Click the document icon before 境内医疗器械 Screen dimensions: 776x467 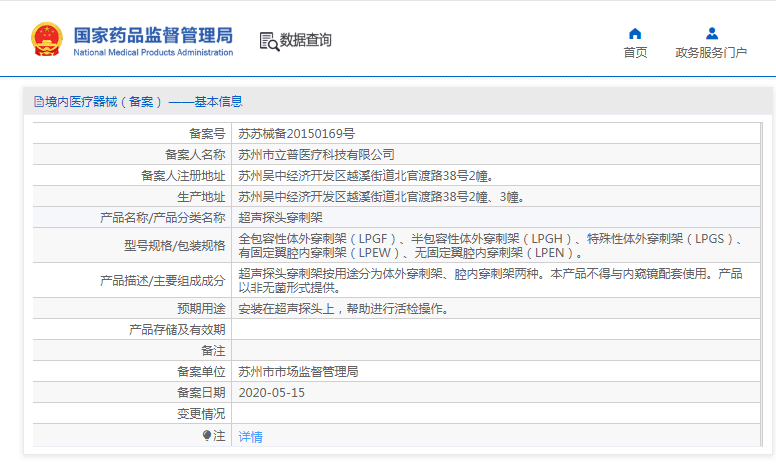click(39, 102)
